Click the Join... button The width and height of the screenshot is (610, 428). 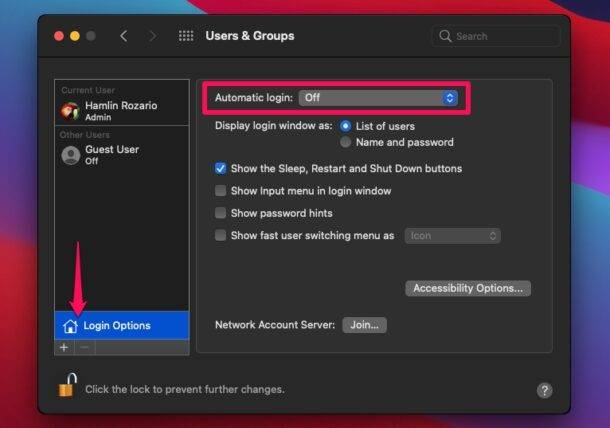pyautogui.click(x=365, y=325)
